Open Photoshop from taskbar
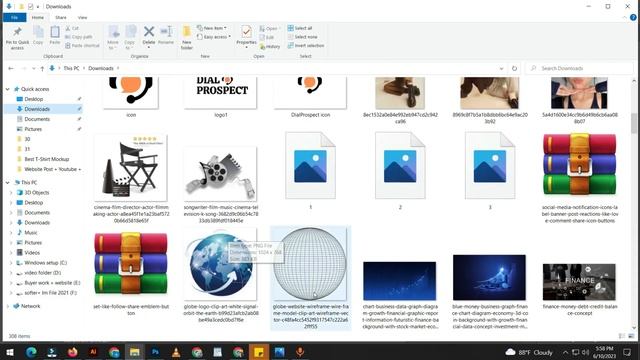The width and height of the screenshot is (640, 360). point(155,352)
